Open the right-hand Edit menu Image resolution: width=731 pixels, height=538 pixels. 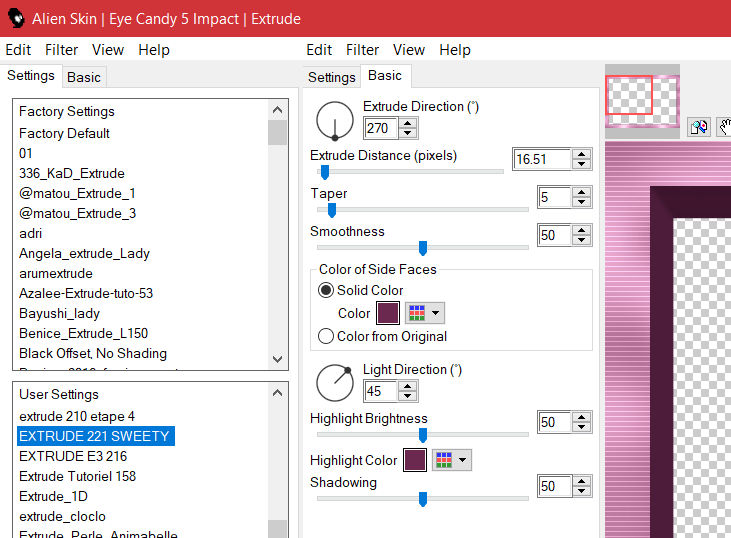(x=319, y=49)
